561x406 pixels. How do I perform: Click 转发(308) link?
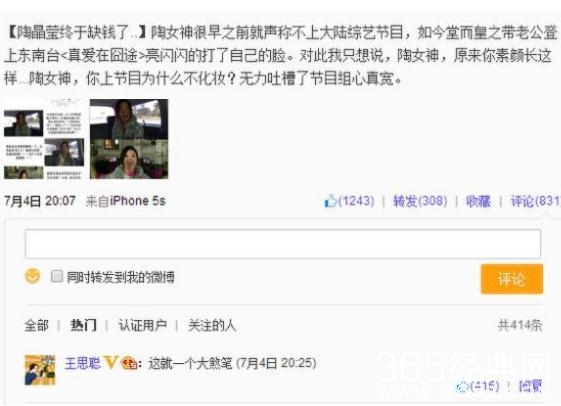pos(420,201)
